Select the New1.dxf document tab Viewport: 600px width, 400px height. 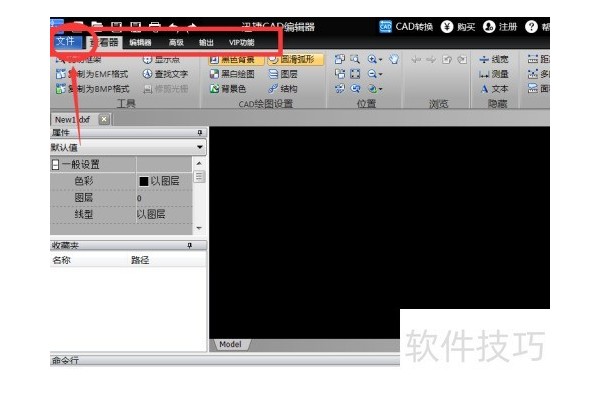72,120
